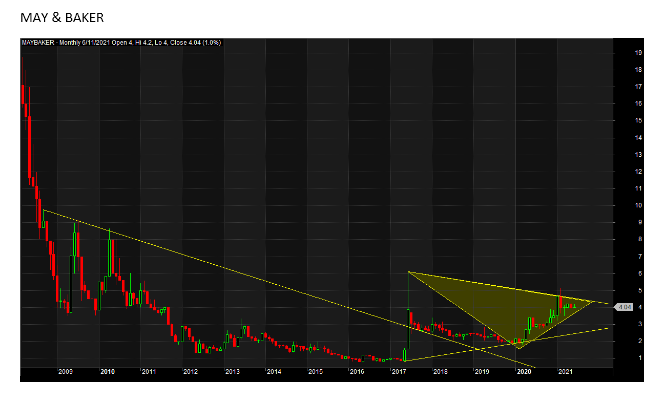The image size is (661, 401).
Task: Click the 2012 year label on time axis
Action: [190, 371]
